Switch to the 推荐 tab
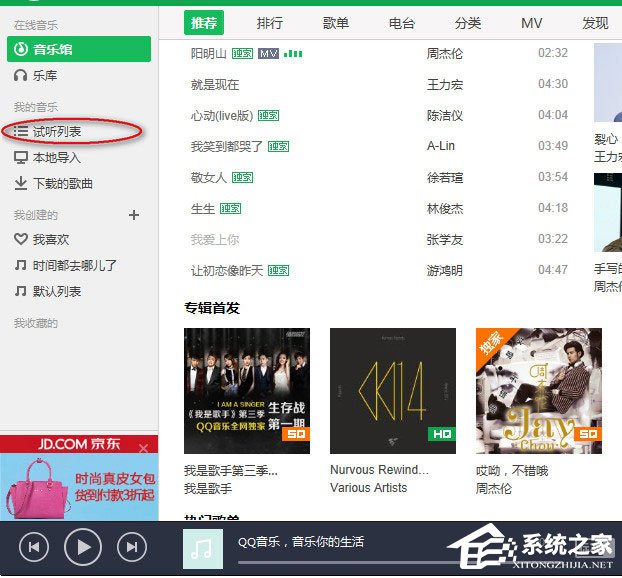The height and width of the screenshot is (578, 622). 204,23
